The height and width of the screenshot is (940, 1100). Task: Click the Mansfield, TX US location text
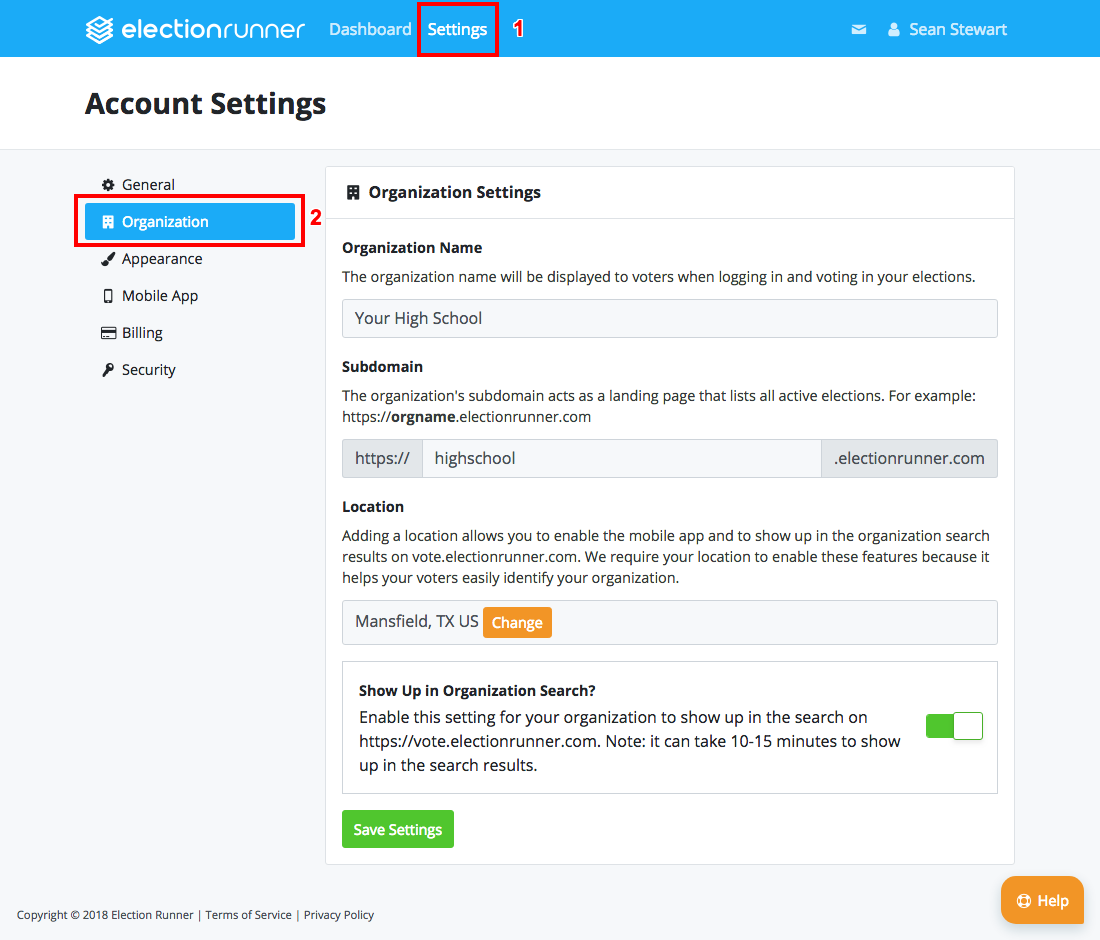pyautogui.click(x=417, y=622)
